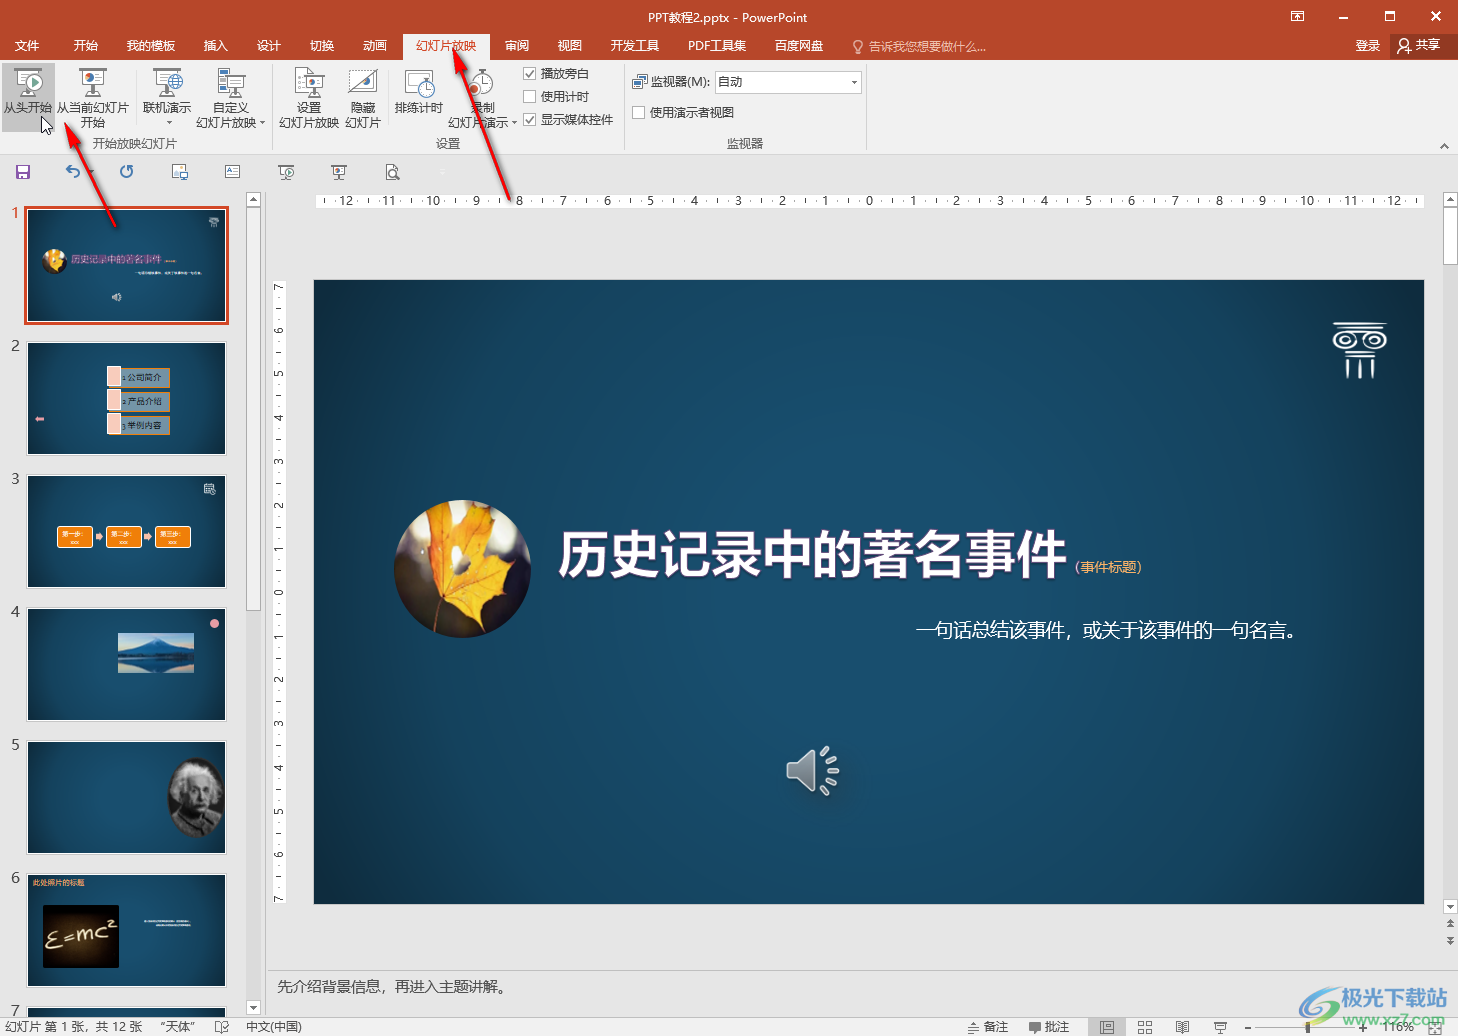Image resolution: width=1458 pixels, height=1036 pixels.
Task: Select slide 6 thumbnail with E=mc²
Action: pos(126,930)
